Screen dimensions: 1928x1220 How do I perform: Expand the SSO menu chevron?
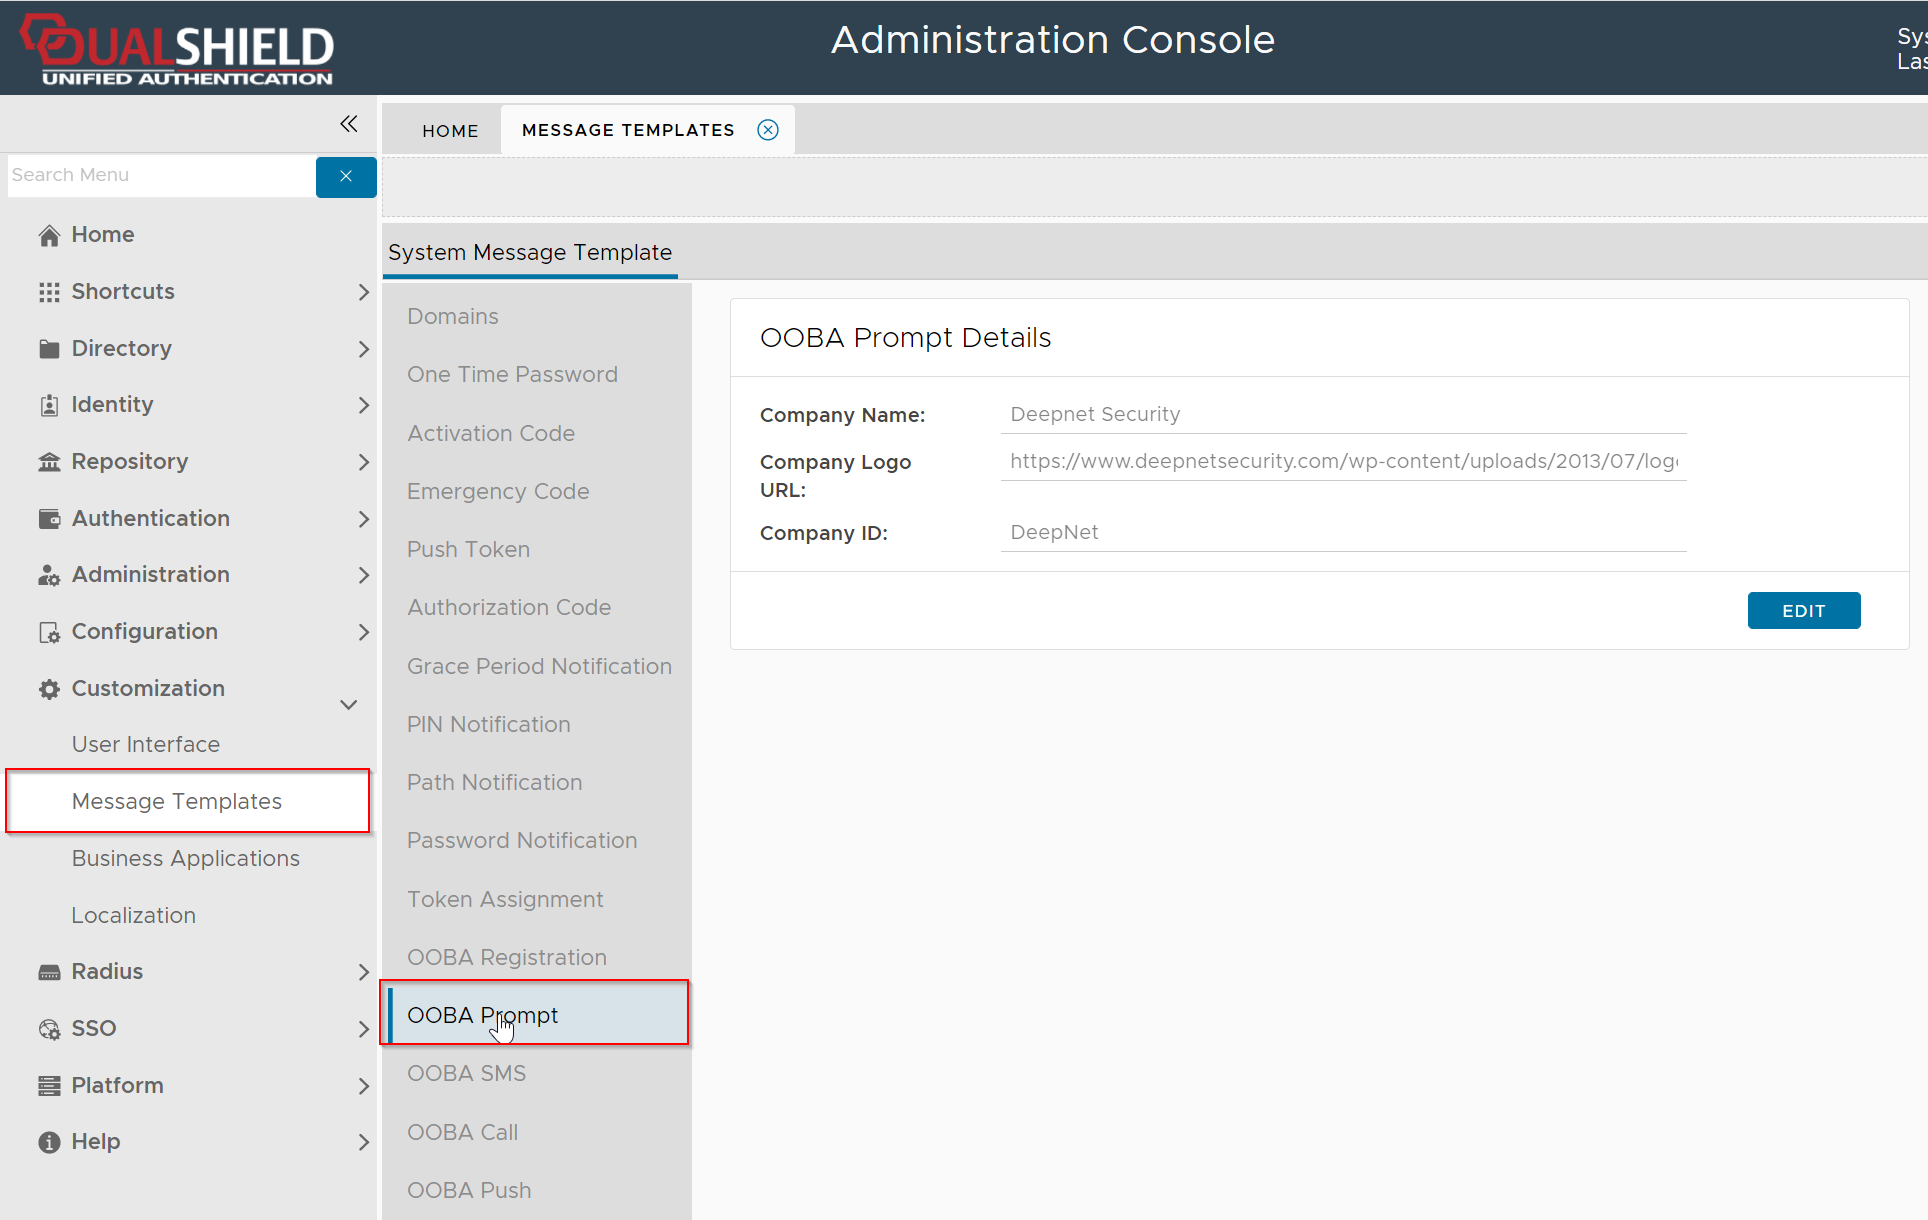point(363,1029)
